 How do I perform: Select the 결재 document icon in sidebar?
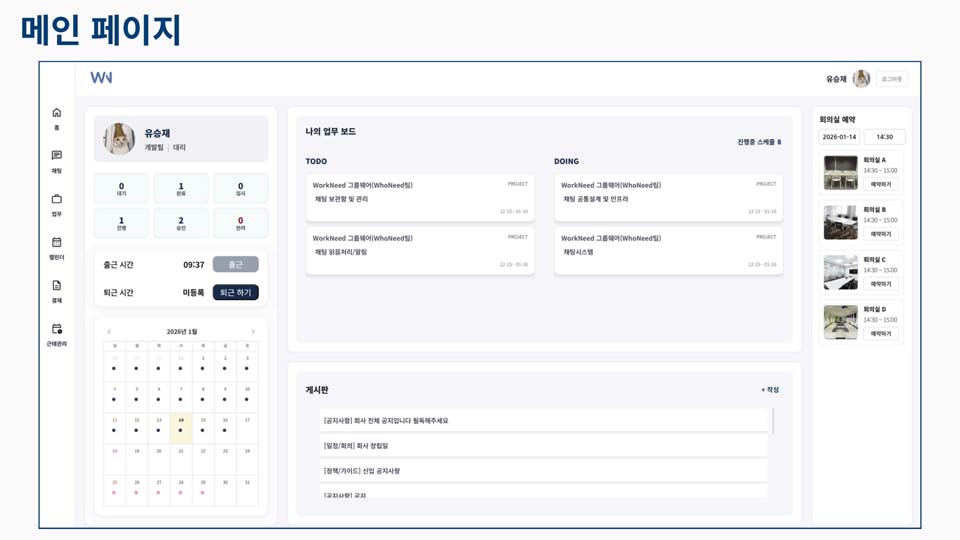pos(57,286)
